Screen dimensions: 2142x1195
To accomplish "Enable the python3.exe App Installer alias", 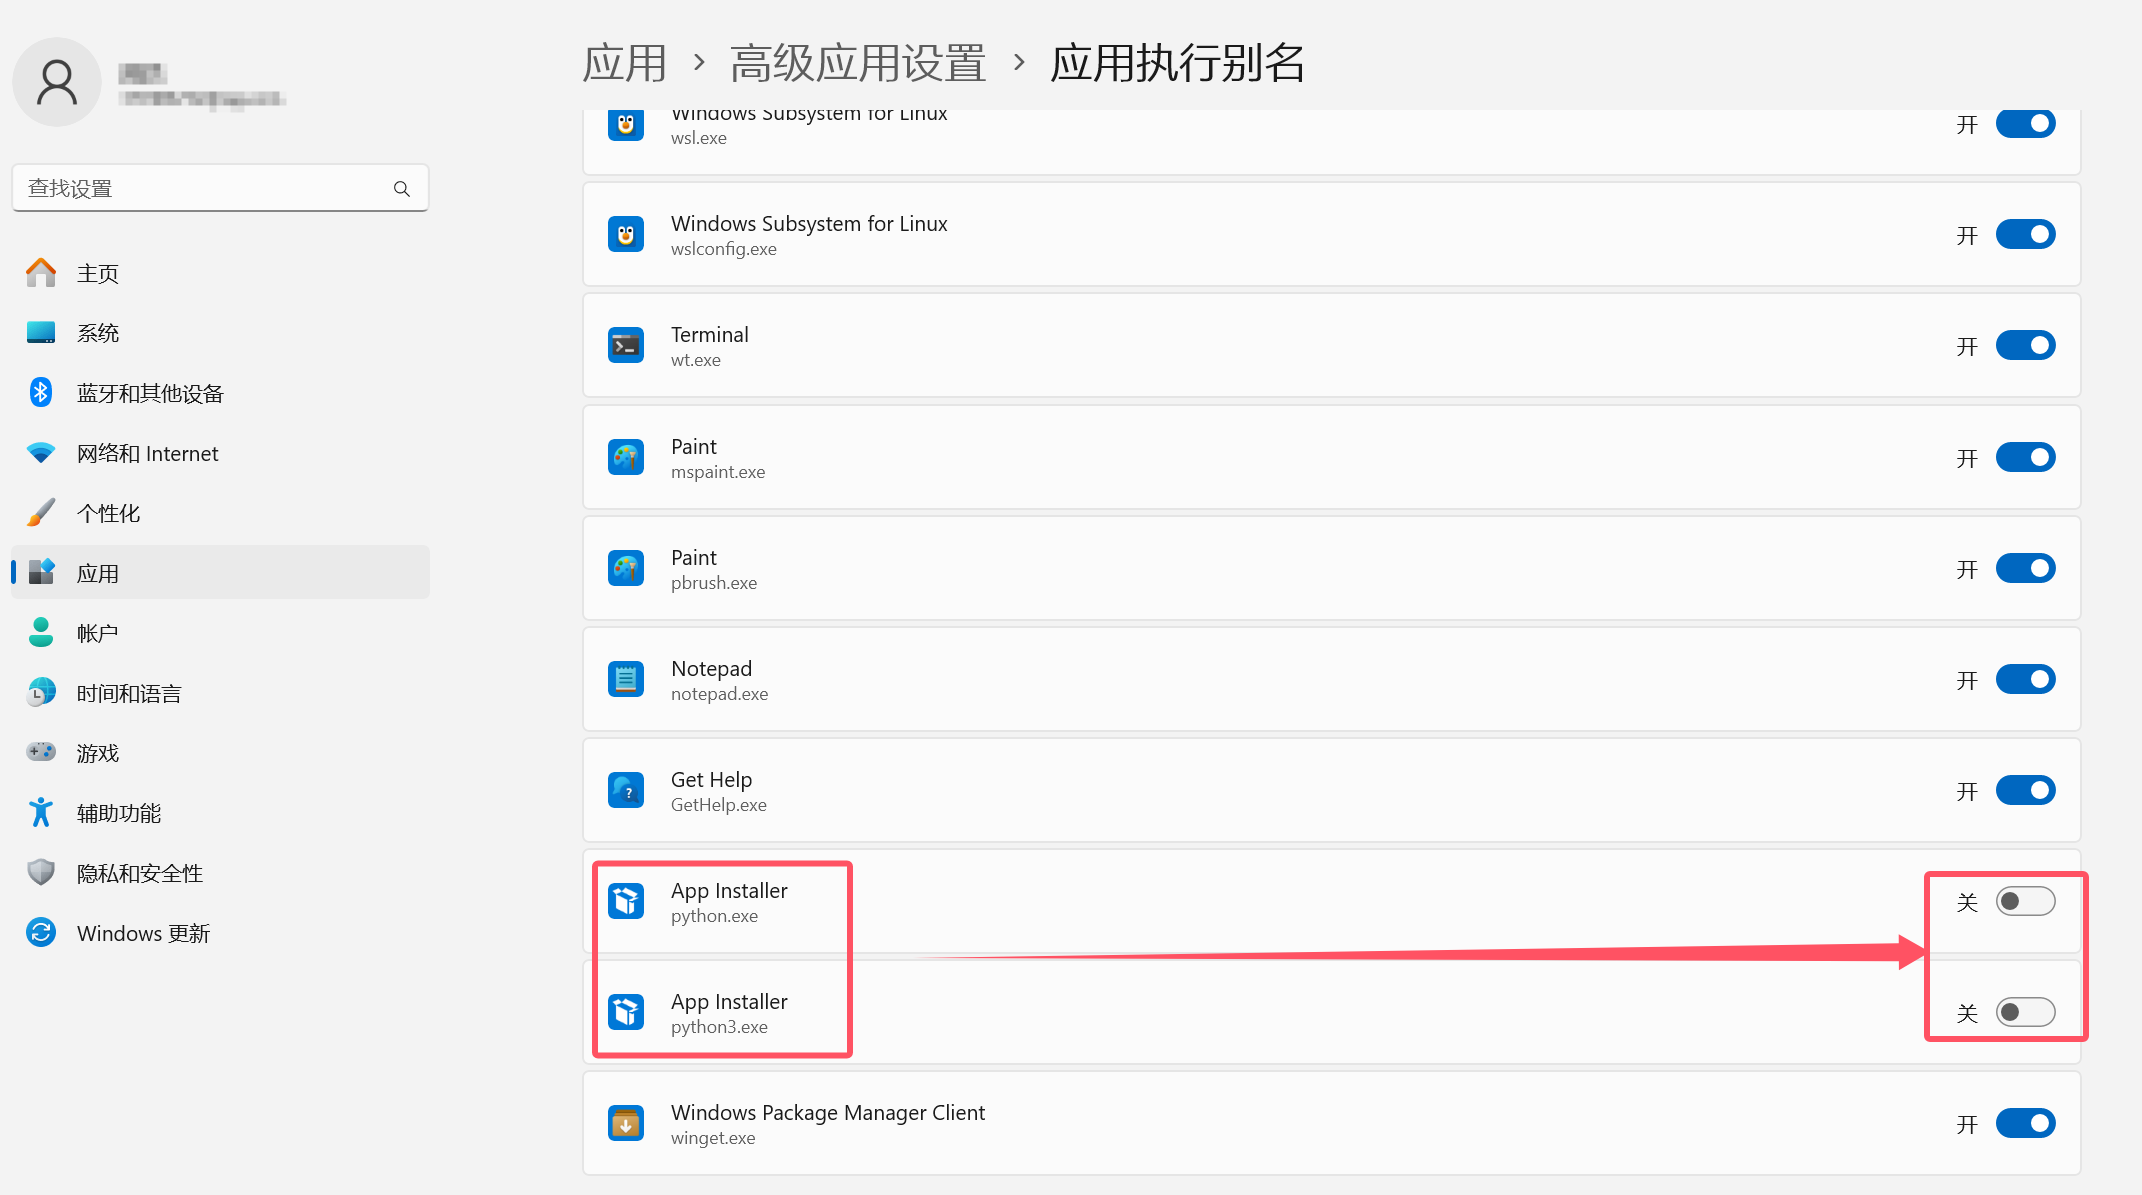I will (x=2025, y=1013).
